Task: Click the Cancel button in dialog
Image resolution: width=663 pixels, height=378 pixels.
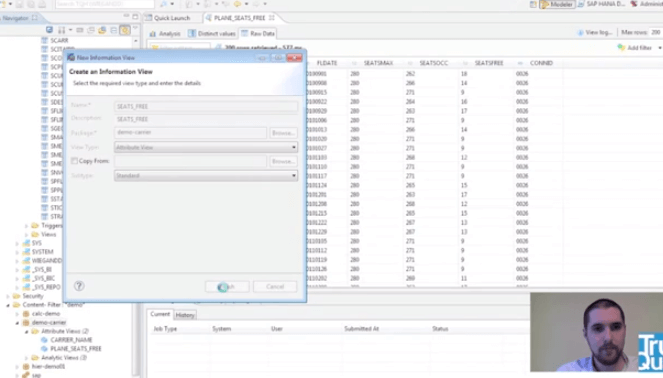Action: coord(275,287)
